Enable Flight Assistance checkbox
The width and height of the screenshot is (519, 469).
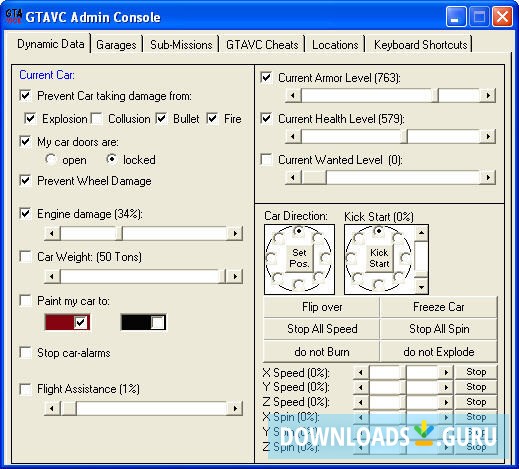pos(25,389)
